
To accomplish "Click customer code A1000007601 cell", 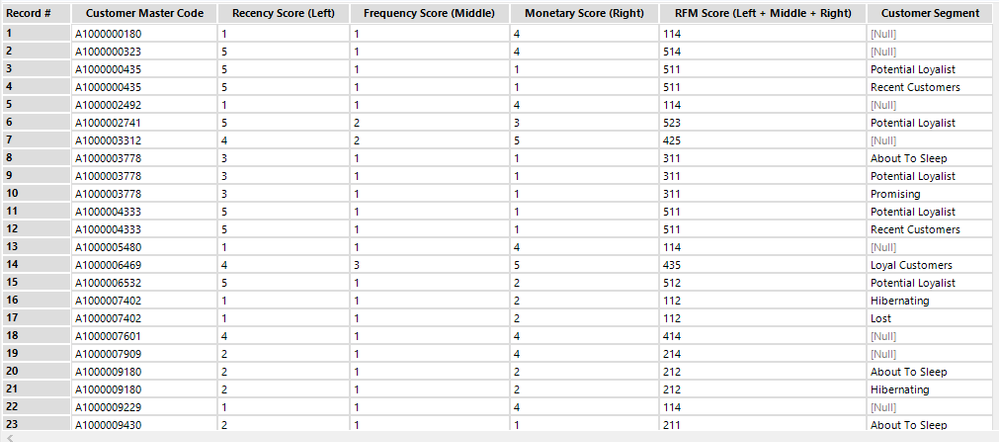I will coord(115,336).
